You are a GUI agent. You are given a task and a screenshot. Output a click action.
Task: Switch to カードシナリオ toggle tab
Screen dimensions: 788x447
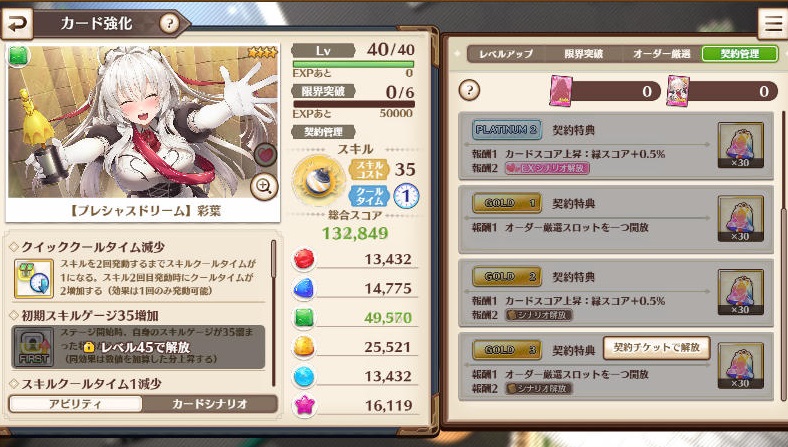pyautogui.click(x=210, y=404)
